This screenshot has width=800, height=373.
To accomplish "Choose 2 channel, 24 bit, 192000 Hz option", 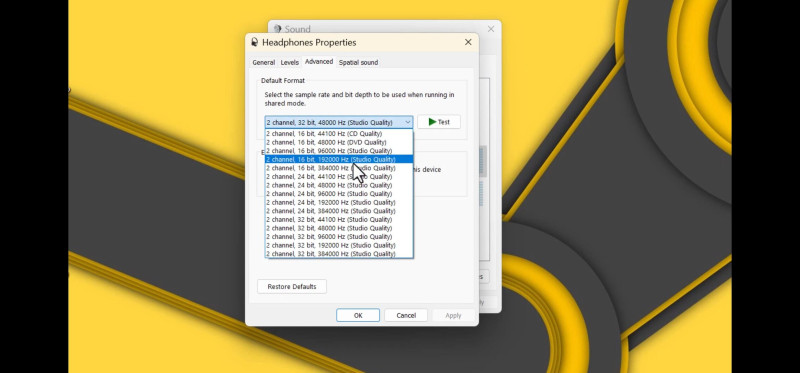I will (339, 203).
